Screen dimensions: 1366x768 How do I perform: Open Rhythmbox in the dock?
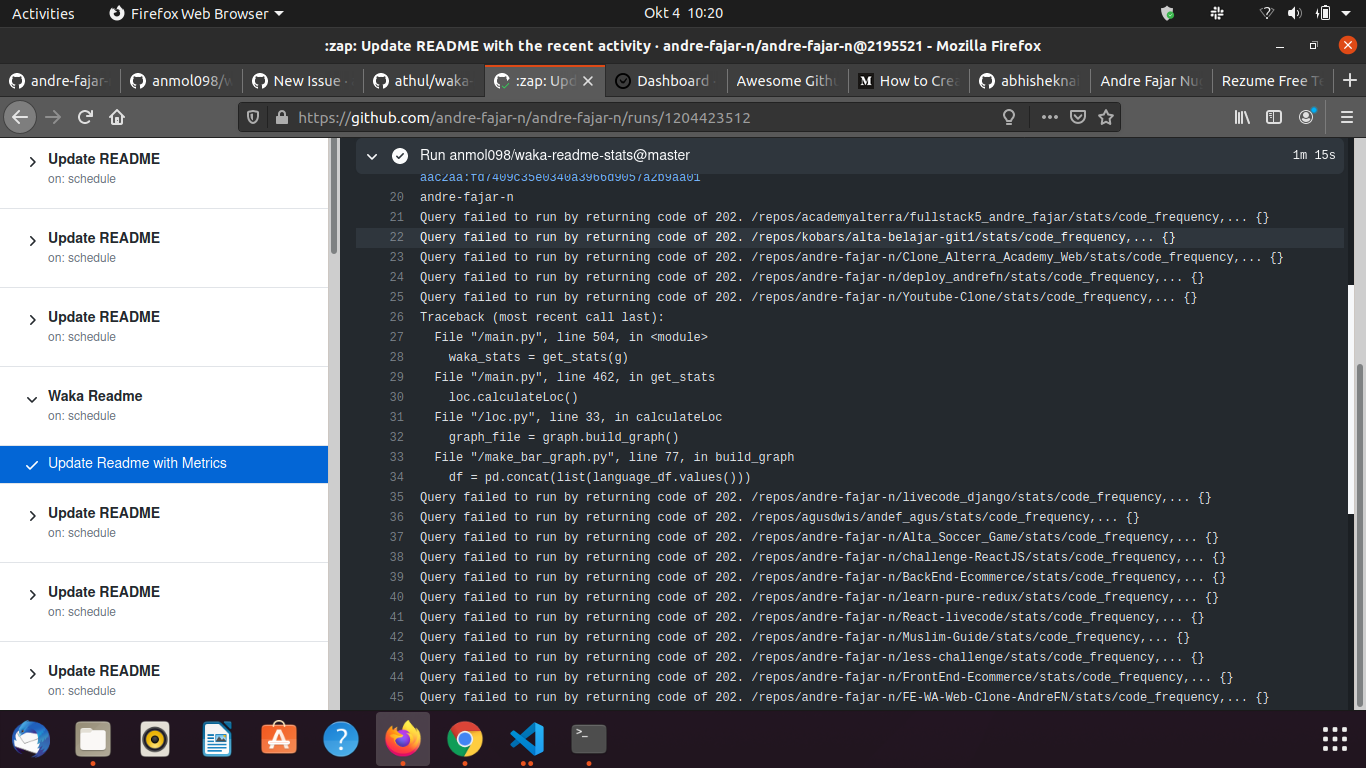pos(155,739)
